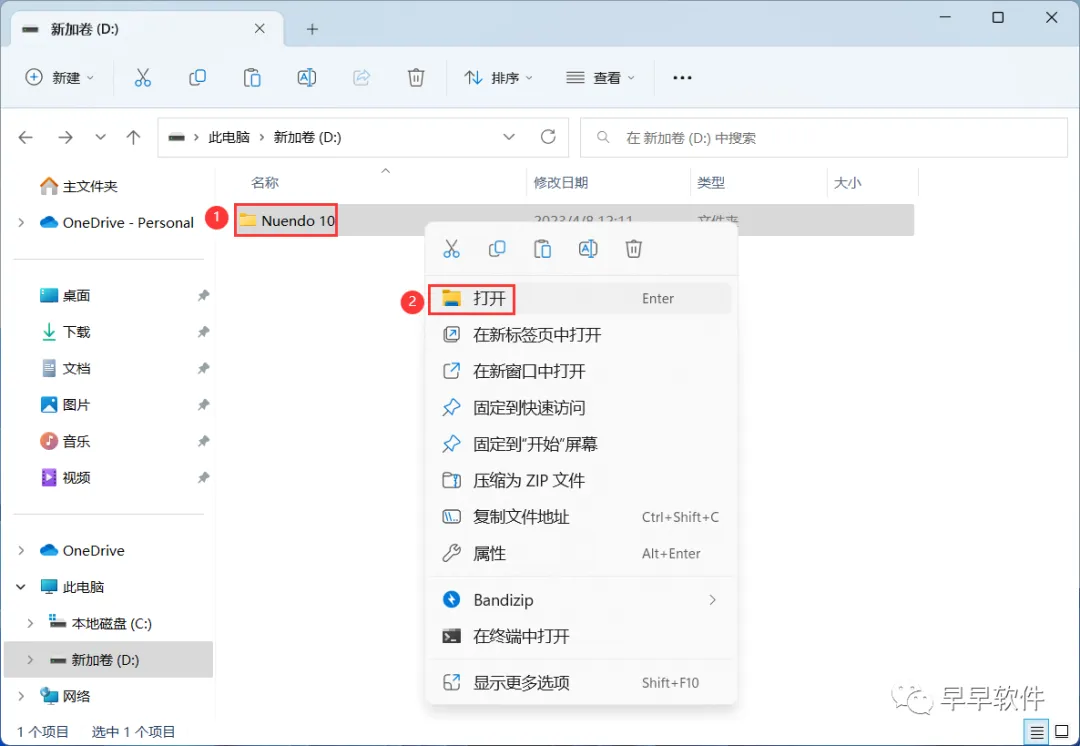Click the Share icon in the toolbar
Viewport: 1080px width, 746px height.
(x=362, y=78)
